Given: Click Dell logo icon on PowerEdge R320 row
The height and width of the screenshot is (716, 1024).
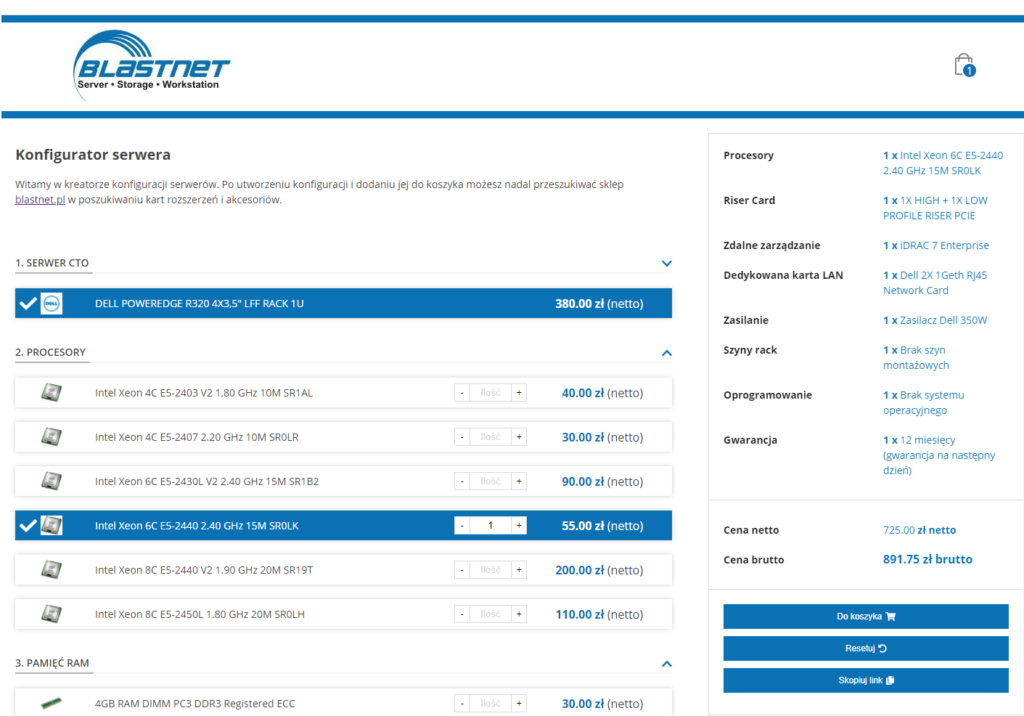Looking at the screenshot, I should click(x=52, y=304).
